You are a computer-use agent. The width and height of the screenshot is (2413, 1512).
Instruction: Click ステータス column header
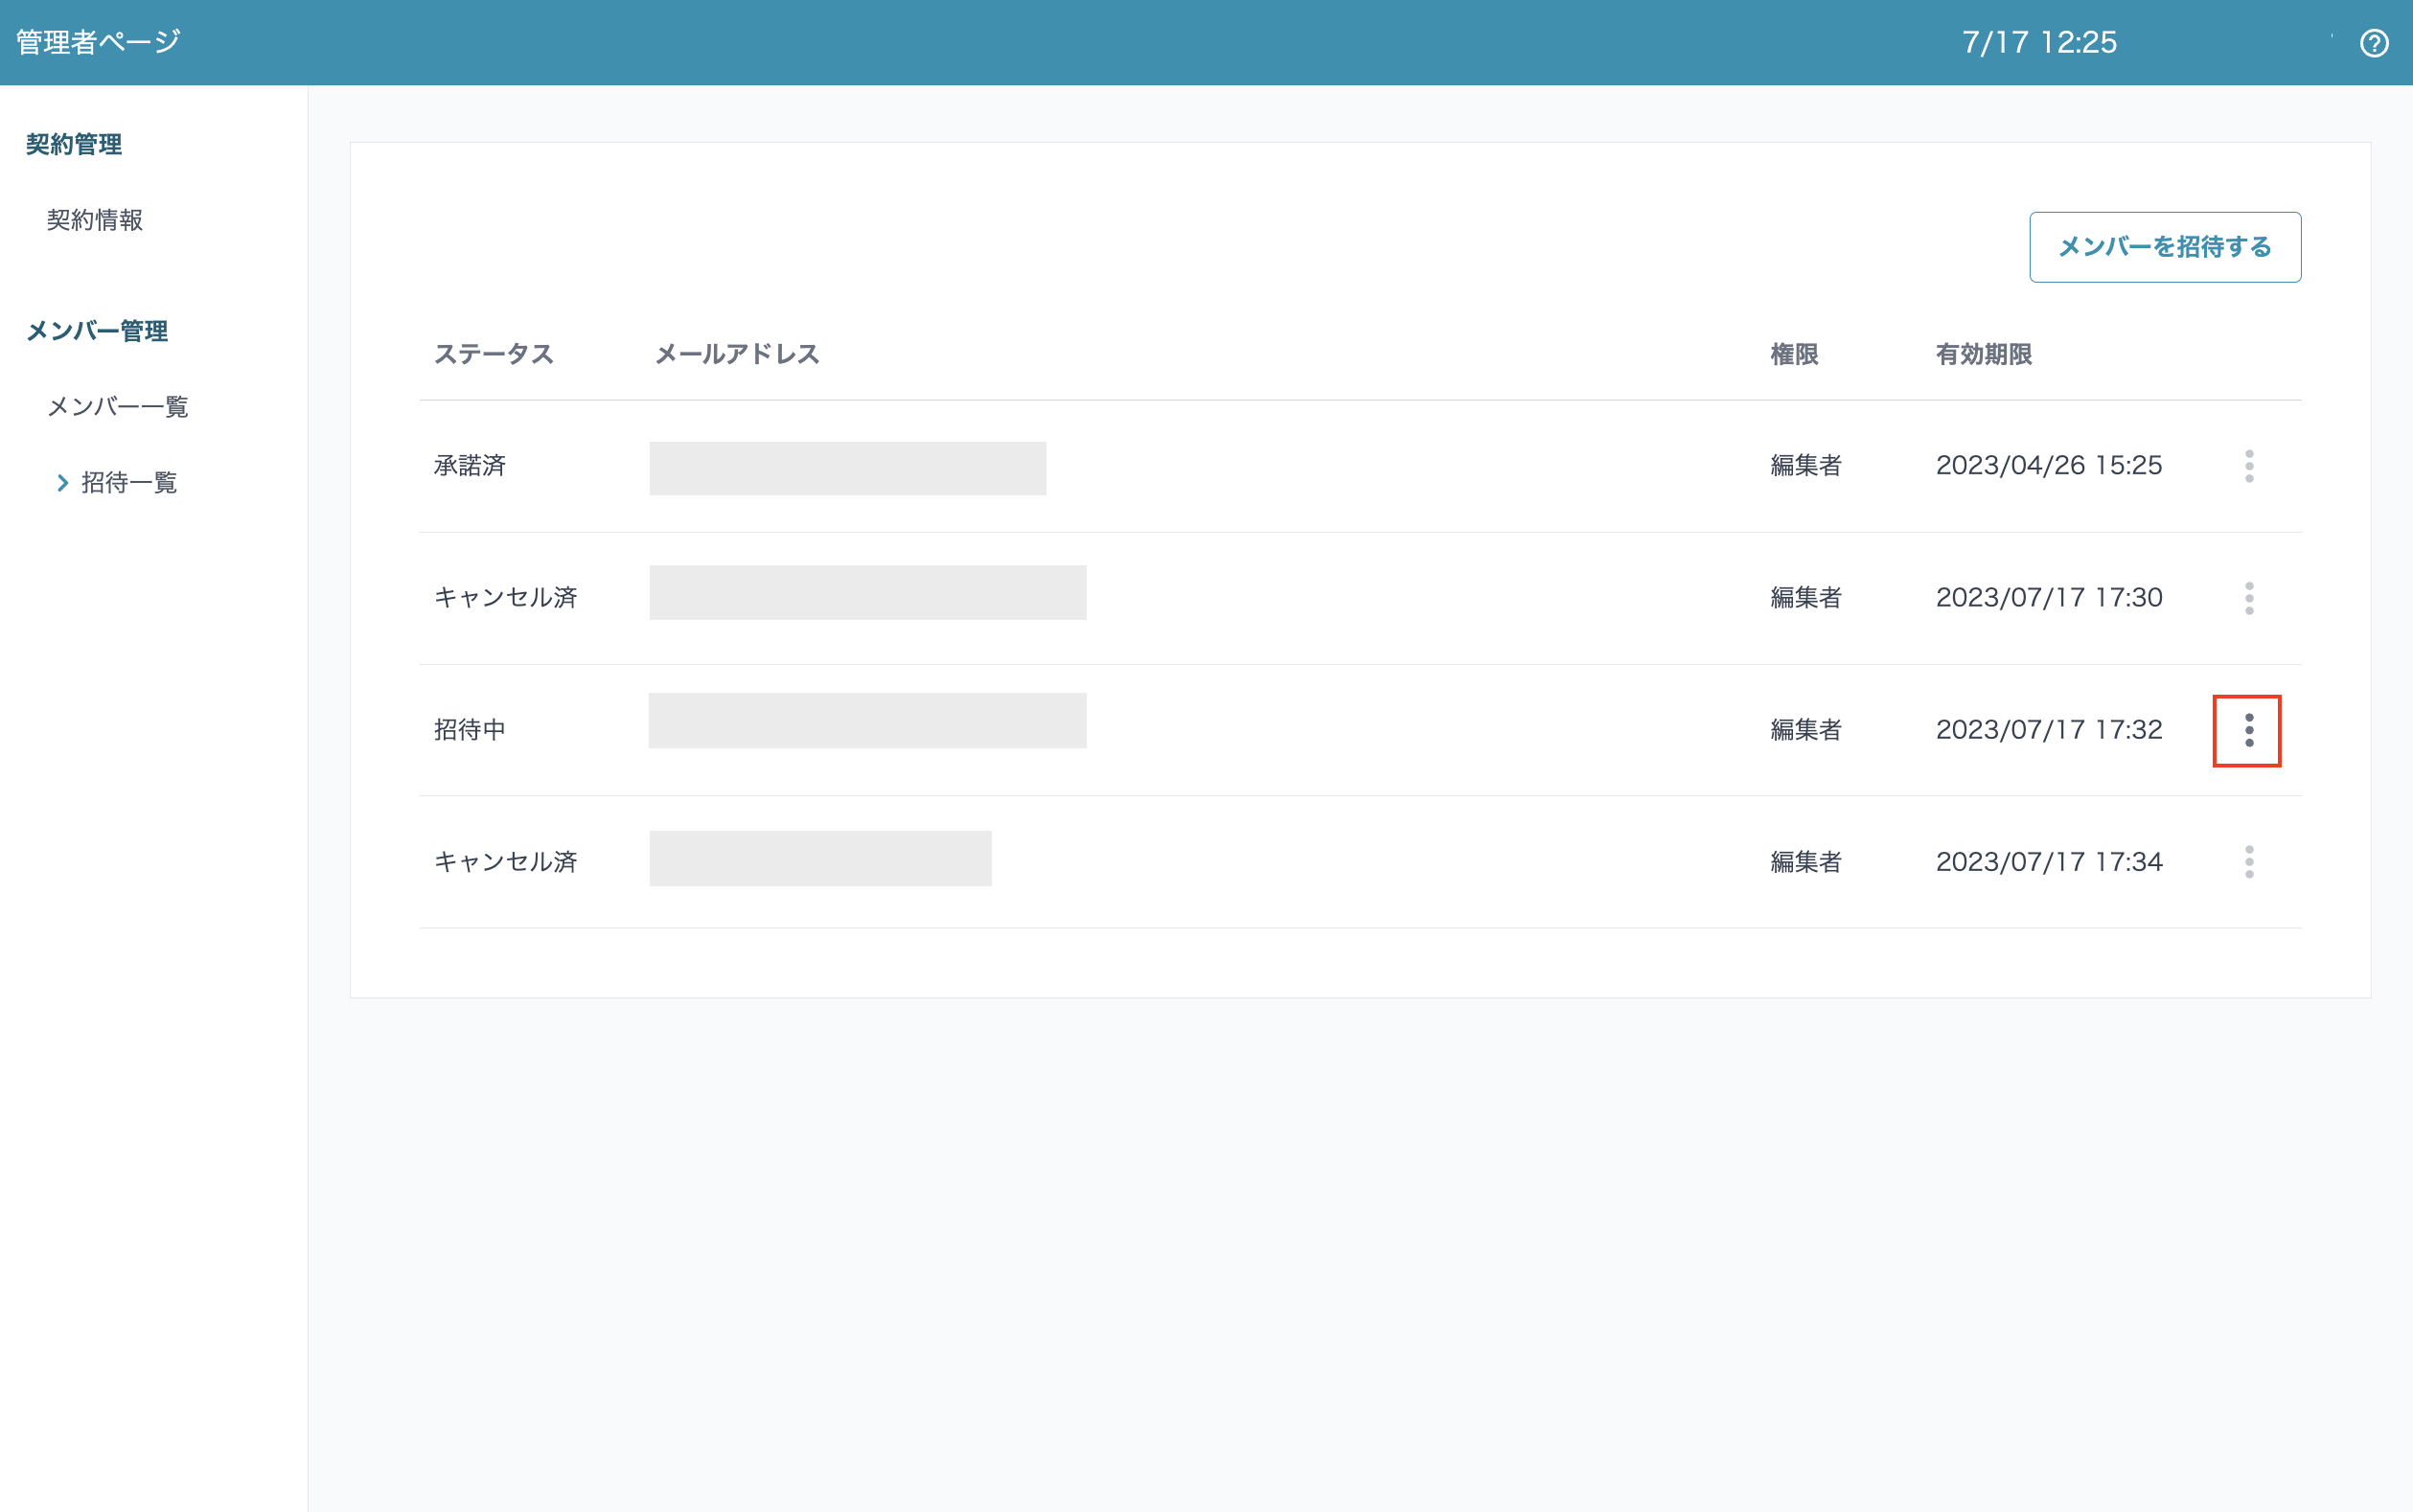(493, 354)
